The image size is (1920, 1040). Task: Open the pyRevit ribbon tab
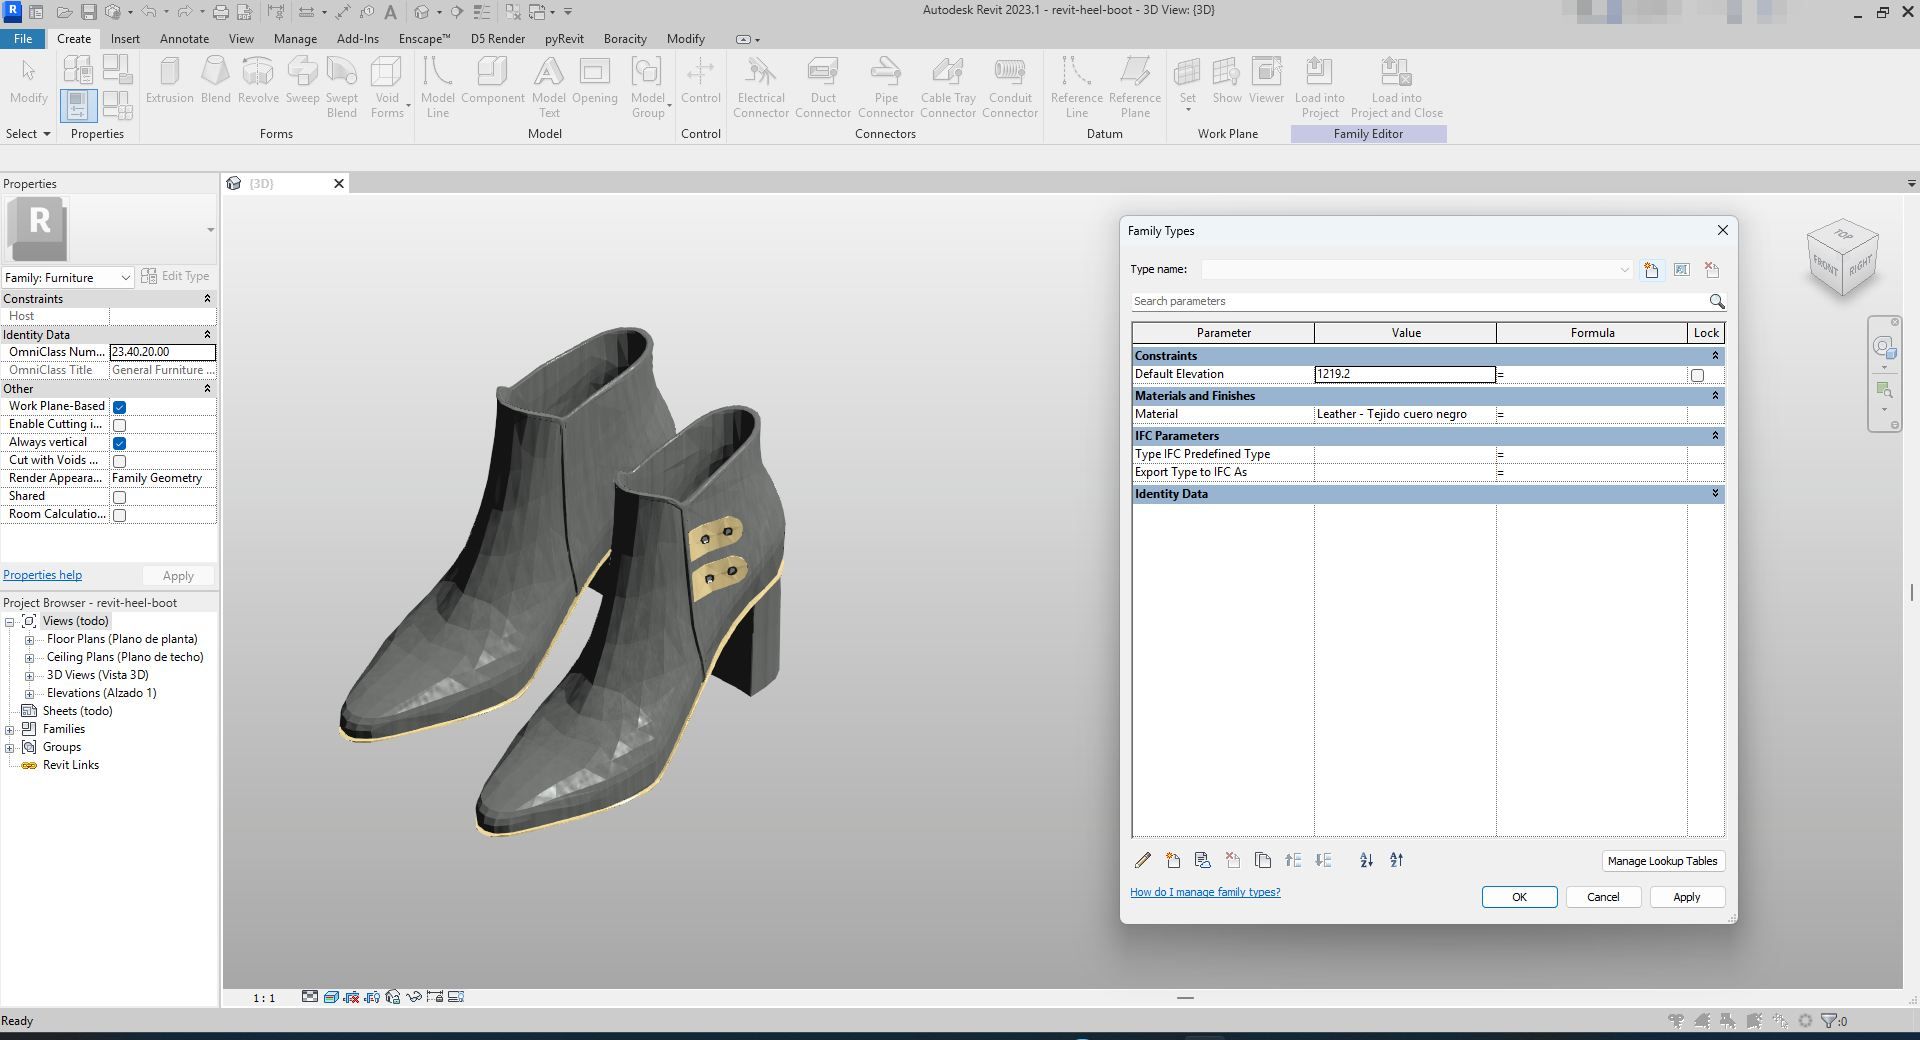tap(564, 39)
